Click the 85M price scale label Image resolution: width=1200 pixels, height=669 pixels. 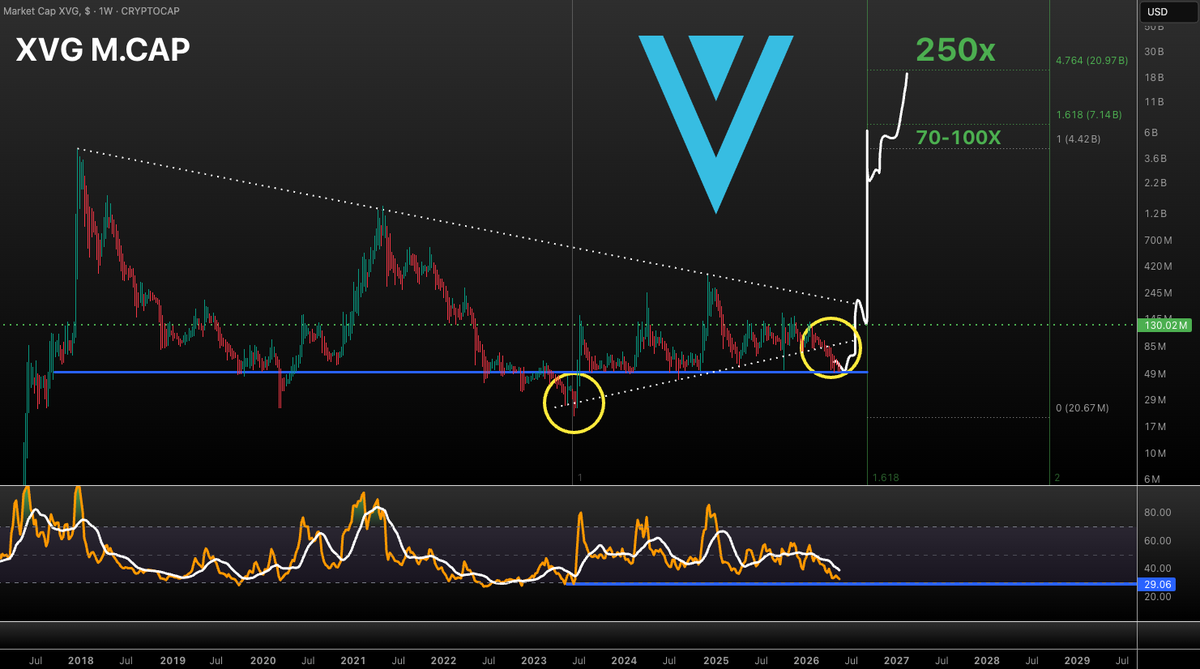click(x=1155, y=347)
